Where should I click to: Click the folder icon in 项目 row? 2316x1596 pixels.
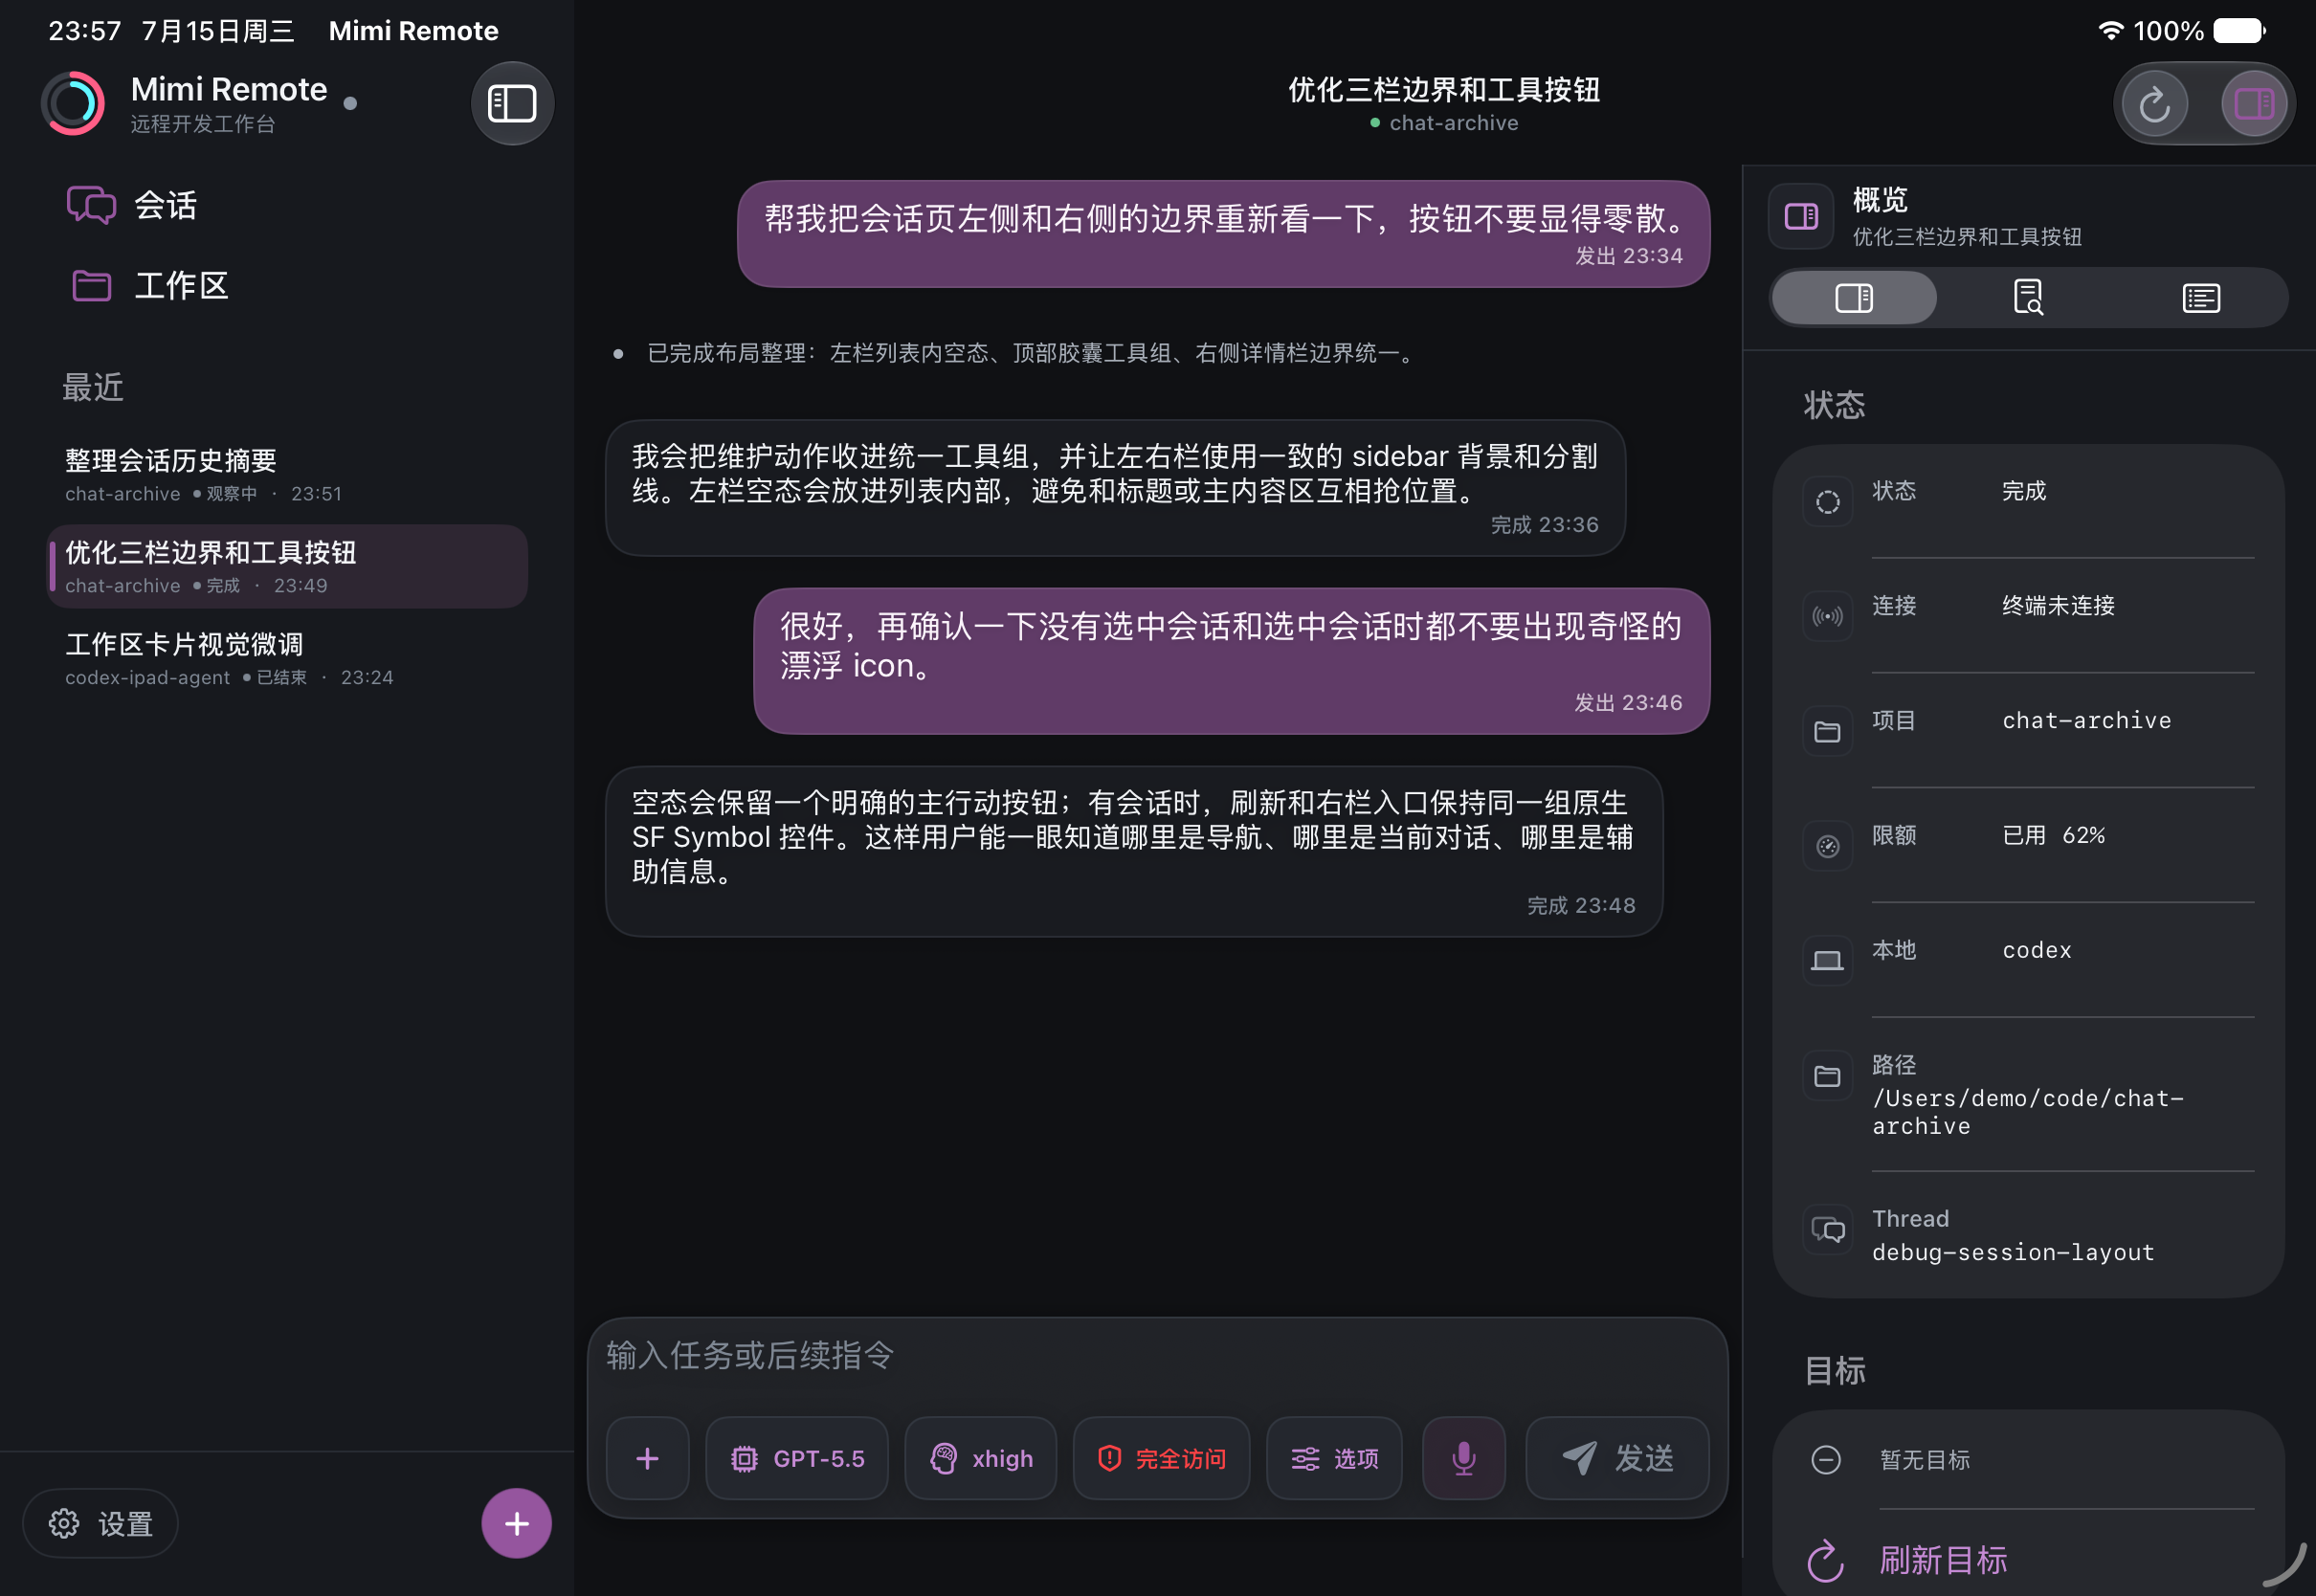(x=1827, y=732)
